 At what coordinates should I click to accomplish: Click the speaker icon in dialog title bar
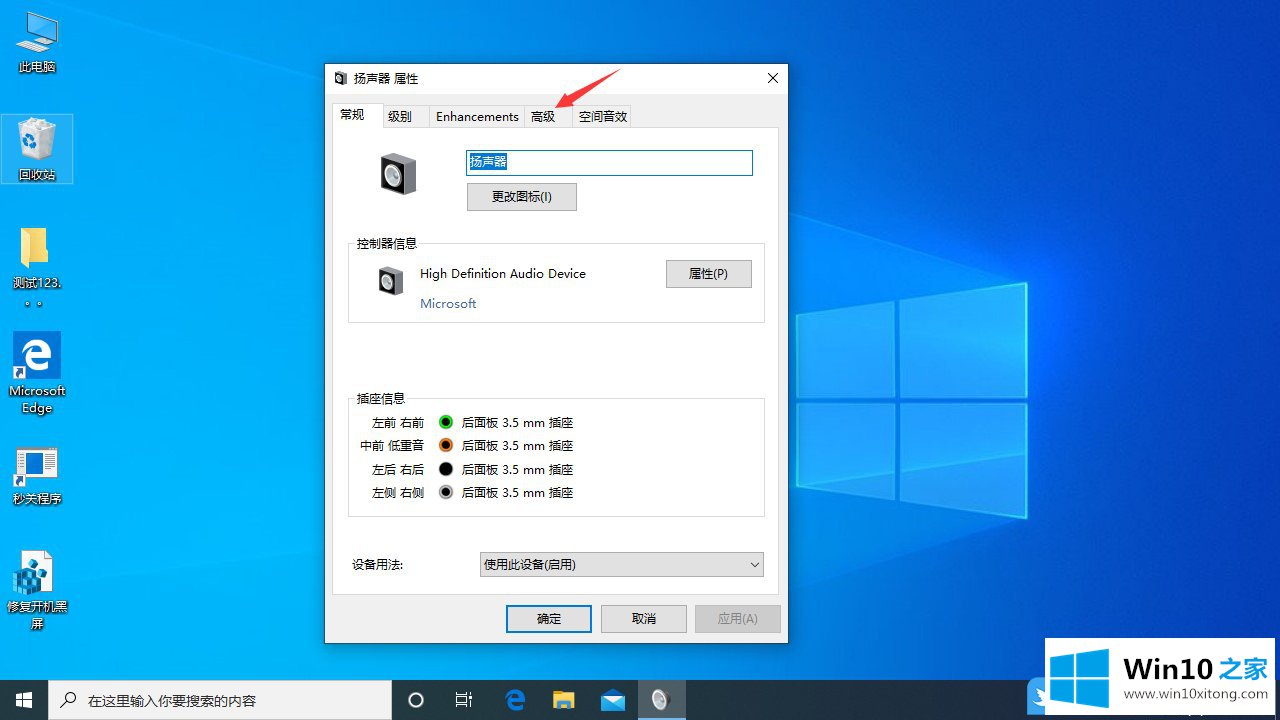(341, 78)
